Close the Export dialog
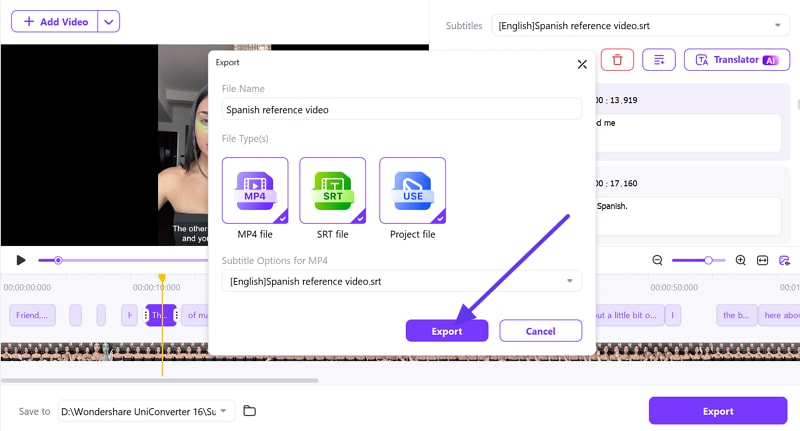This screenshot has height=431, width=800. [x=582, y=64]
